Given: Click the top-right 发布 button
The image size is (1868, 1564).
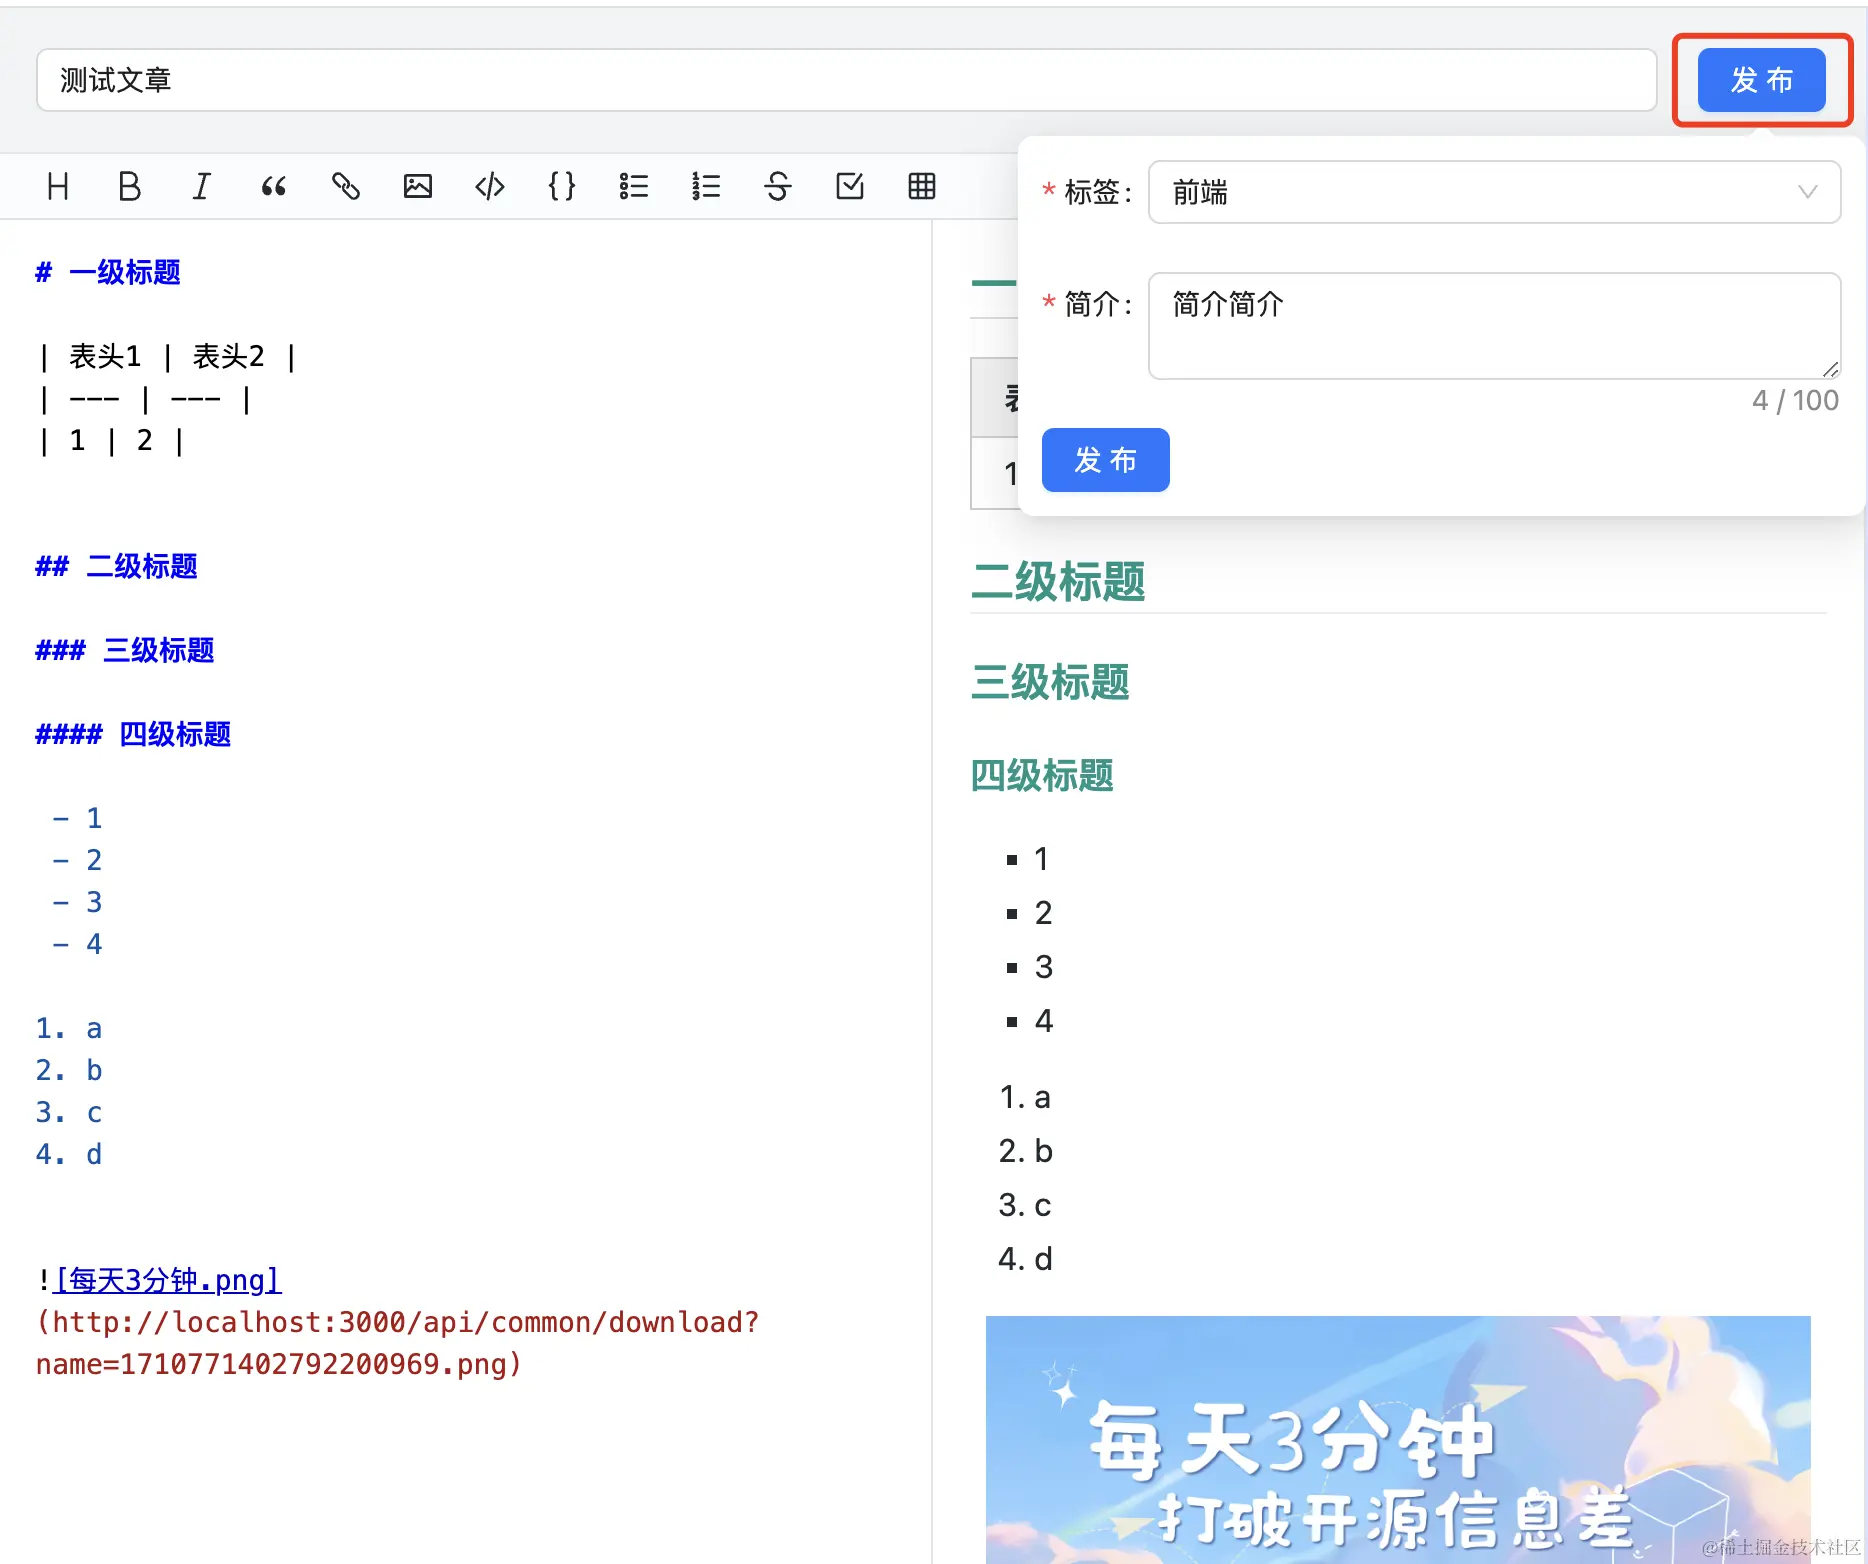Looking at the screenshot, I should (x=1762, y=80).
